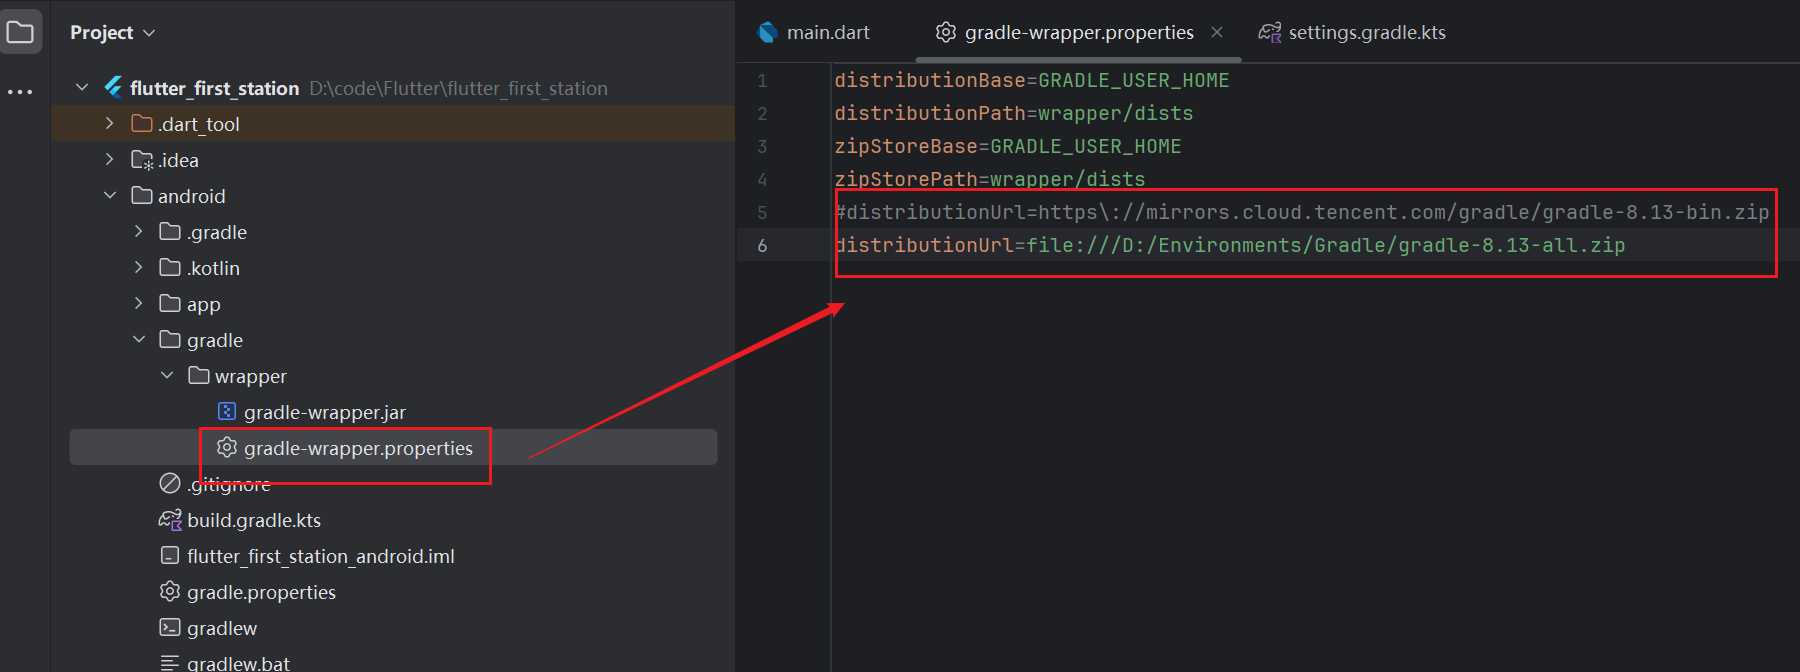1800x672 pixels.
Task: Click the Gradle icon on settings.gradle.kts tab
Action: 1270,32
